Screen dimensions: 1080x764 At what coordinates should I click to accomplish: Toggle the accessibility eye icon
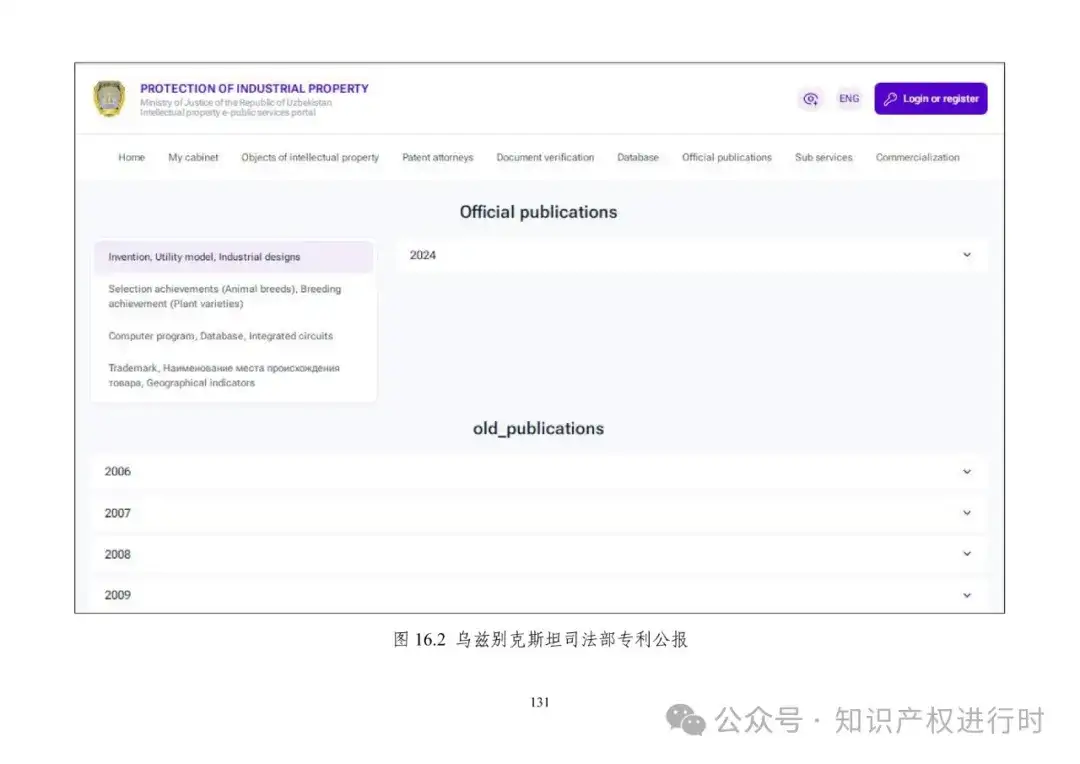[811, 99]
